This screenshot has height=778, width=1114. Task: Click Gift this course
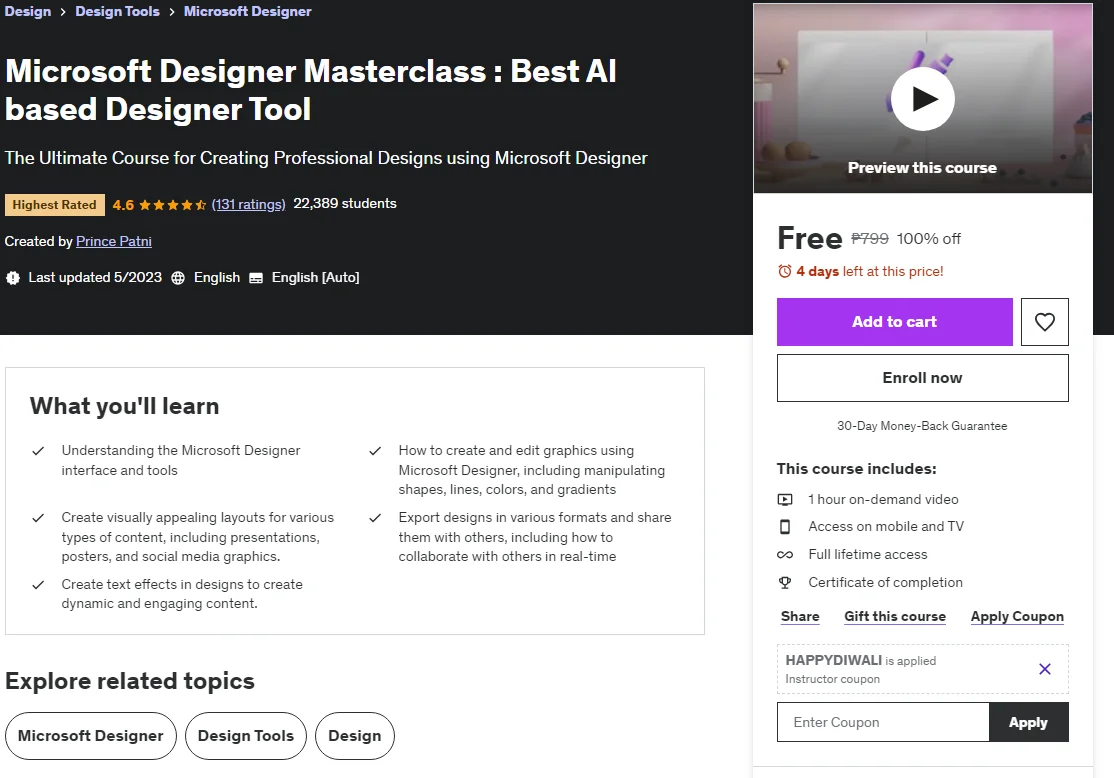click(894, 617)
